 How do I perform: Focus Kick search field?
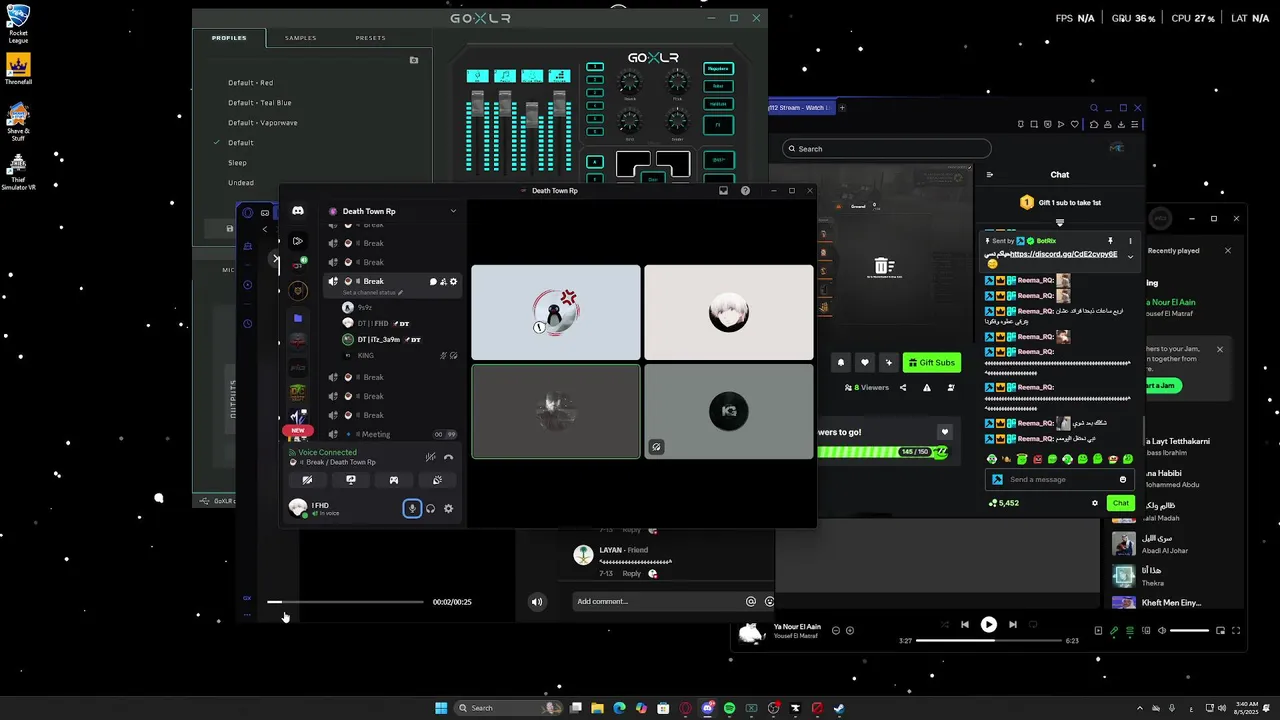pyautogui.click(x=887, y=149)
